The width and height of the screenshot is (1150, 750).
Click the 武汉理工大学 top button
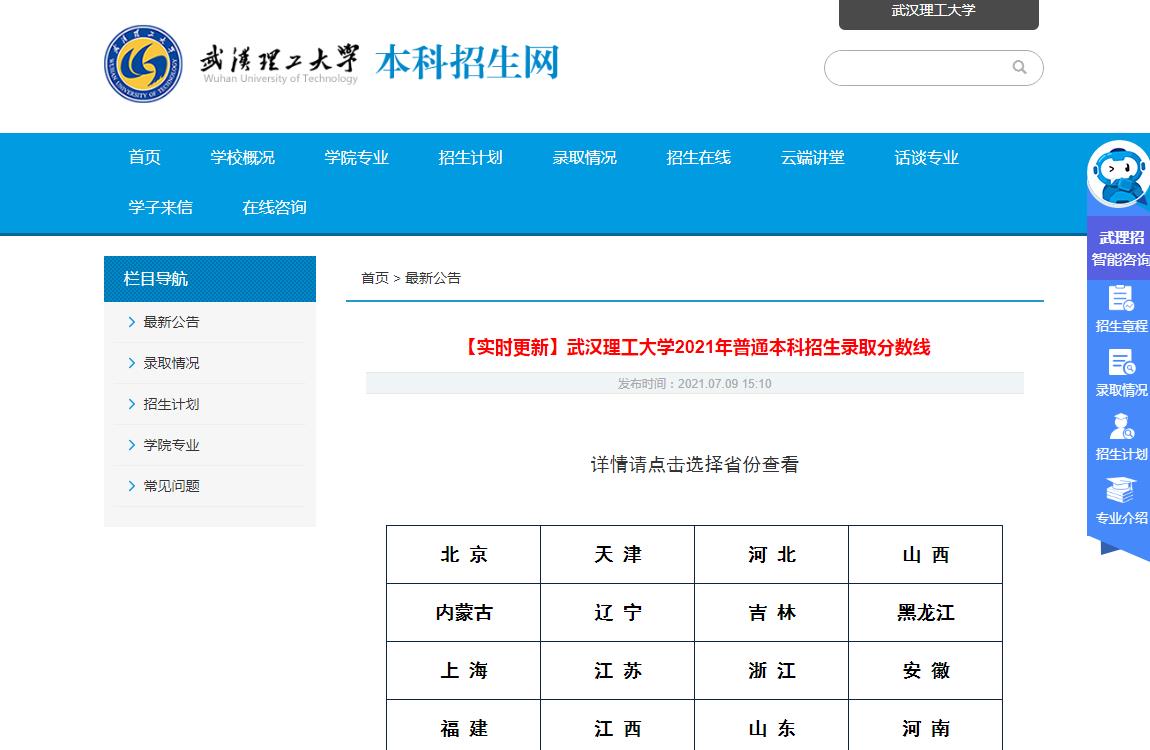click(x=939, y=13)
